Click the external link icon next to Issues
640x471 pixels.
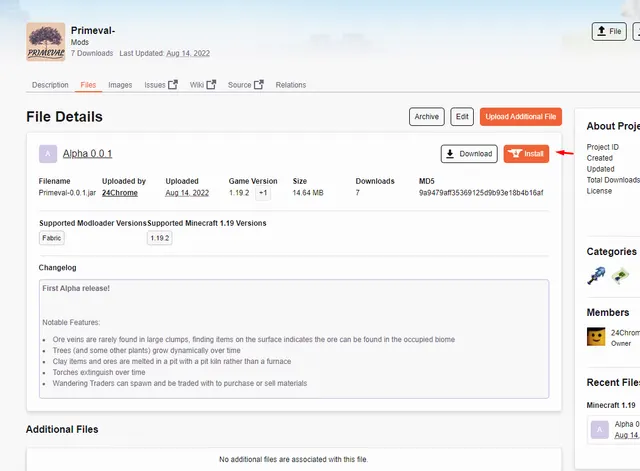[x=173, y=84]
